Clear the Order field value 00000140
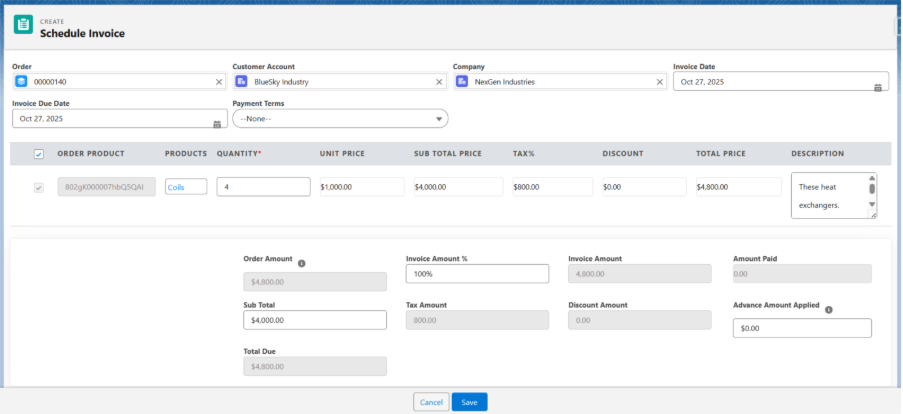The height and width of the screenshot is (414, 903). click(x=219, y=82)
